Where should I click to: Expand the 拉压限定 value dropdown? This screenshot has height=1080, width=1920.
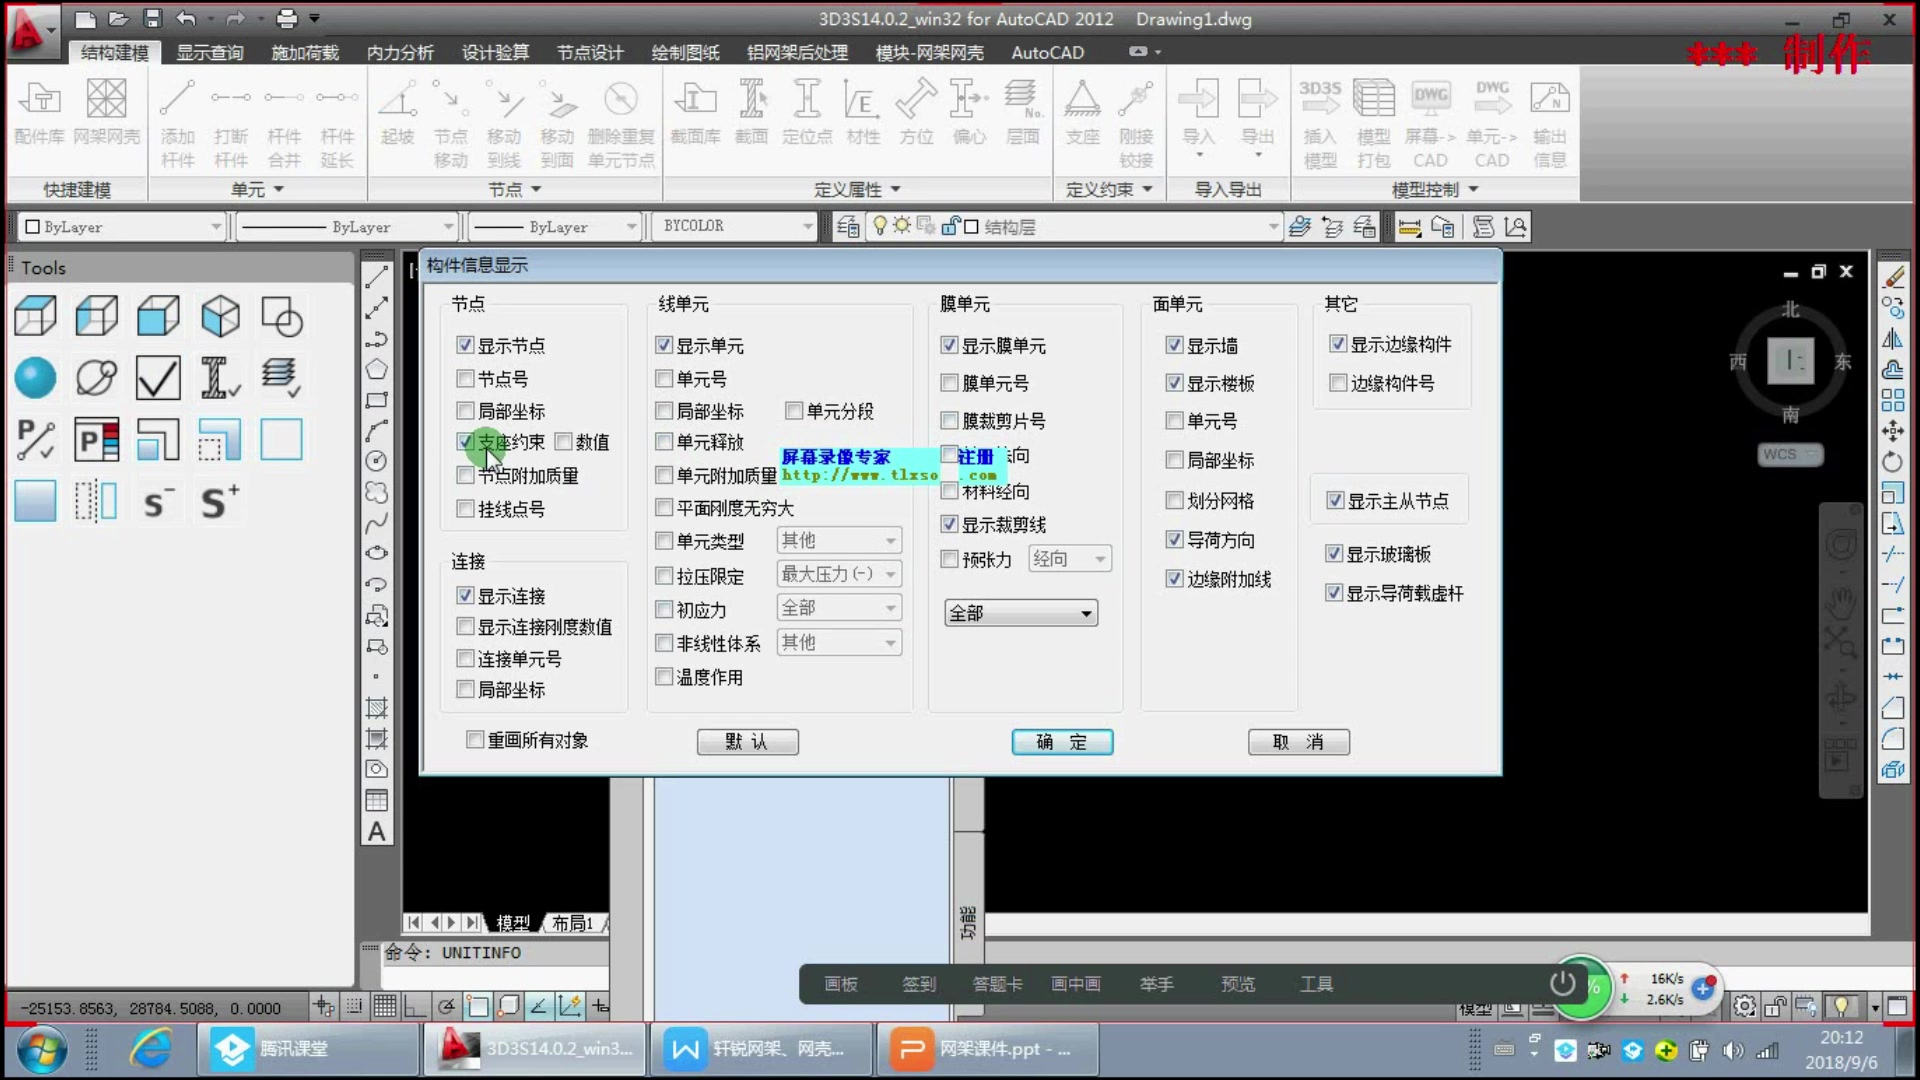pyautogui.click(x=888, y=574)
